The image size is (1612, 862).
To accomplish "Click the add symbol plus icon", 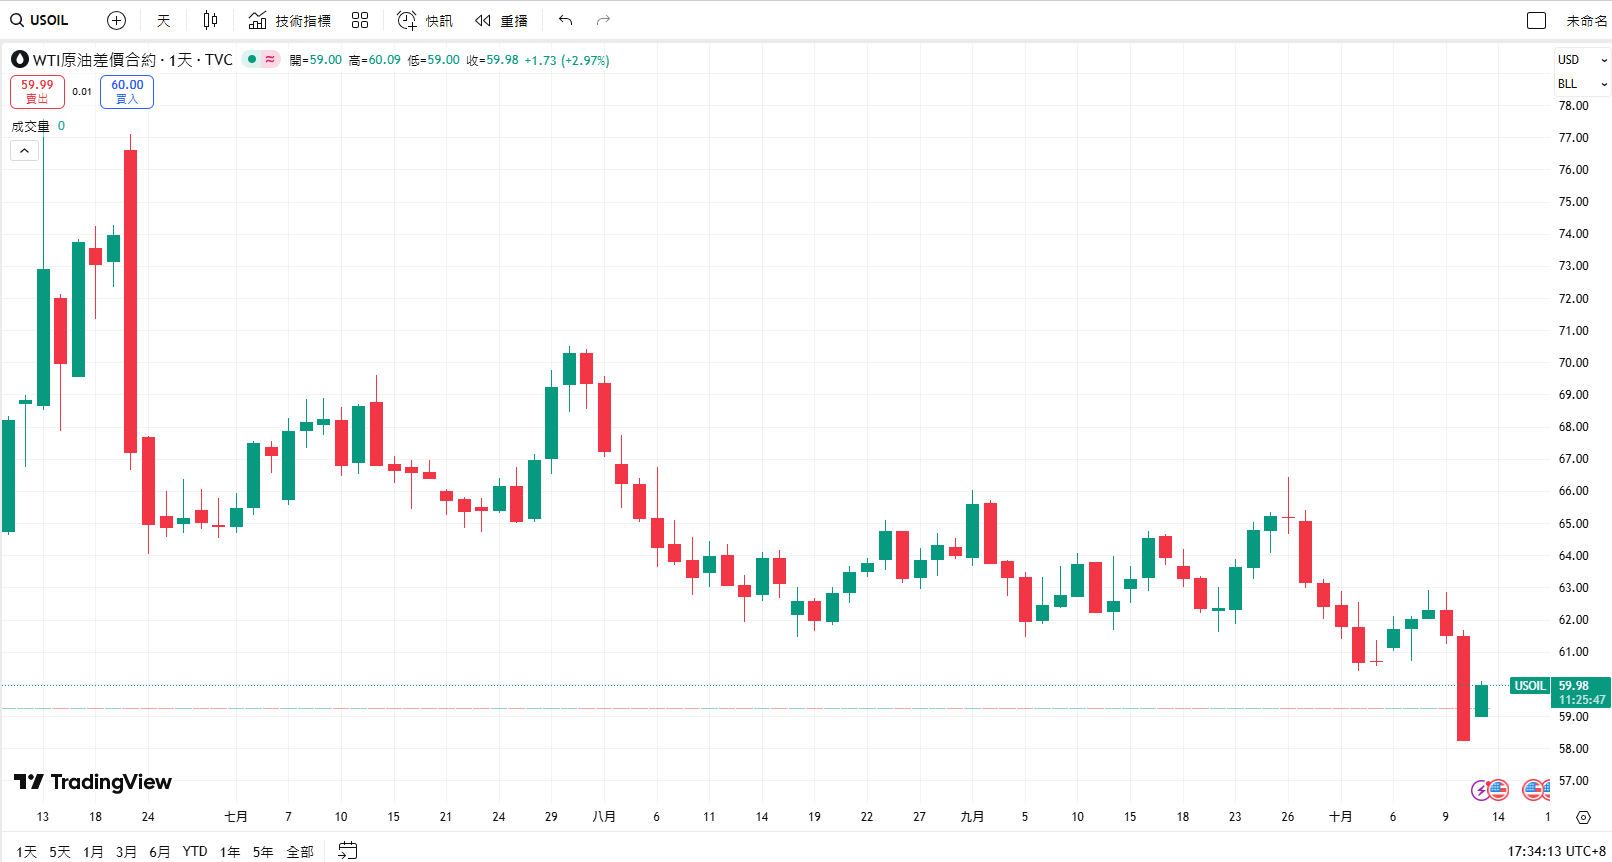I will click(116, 20).
